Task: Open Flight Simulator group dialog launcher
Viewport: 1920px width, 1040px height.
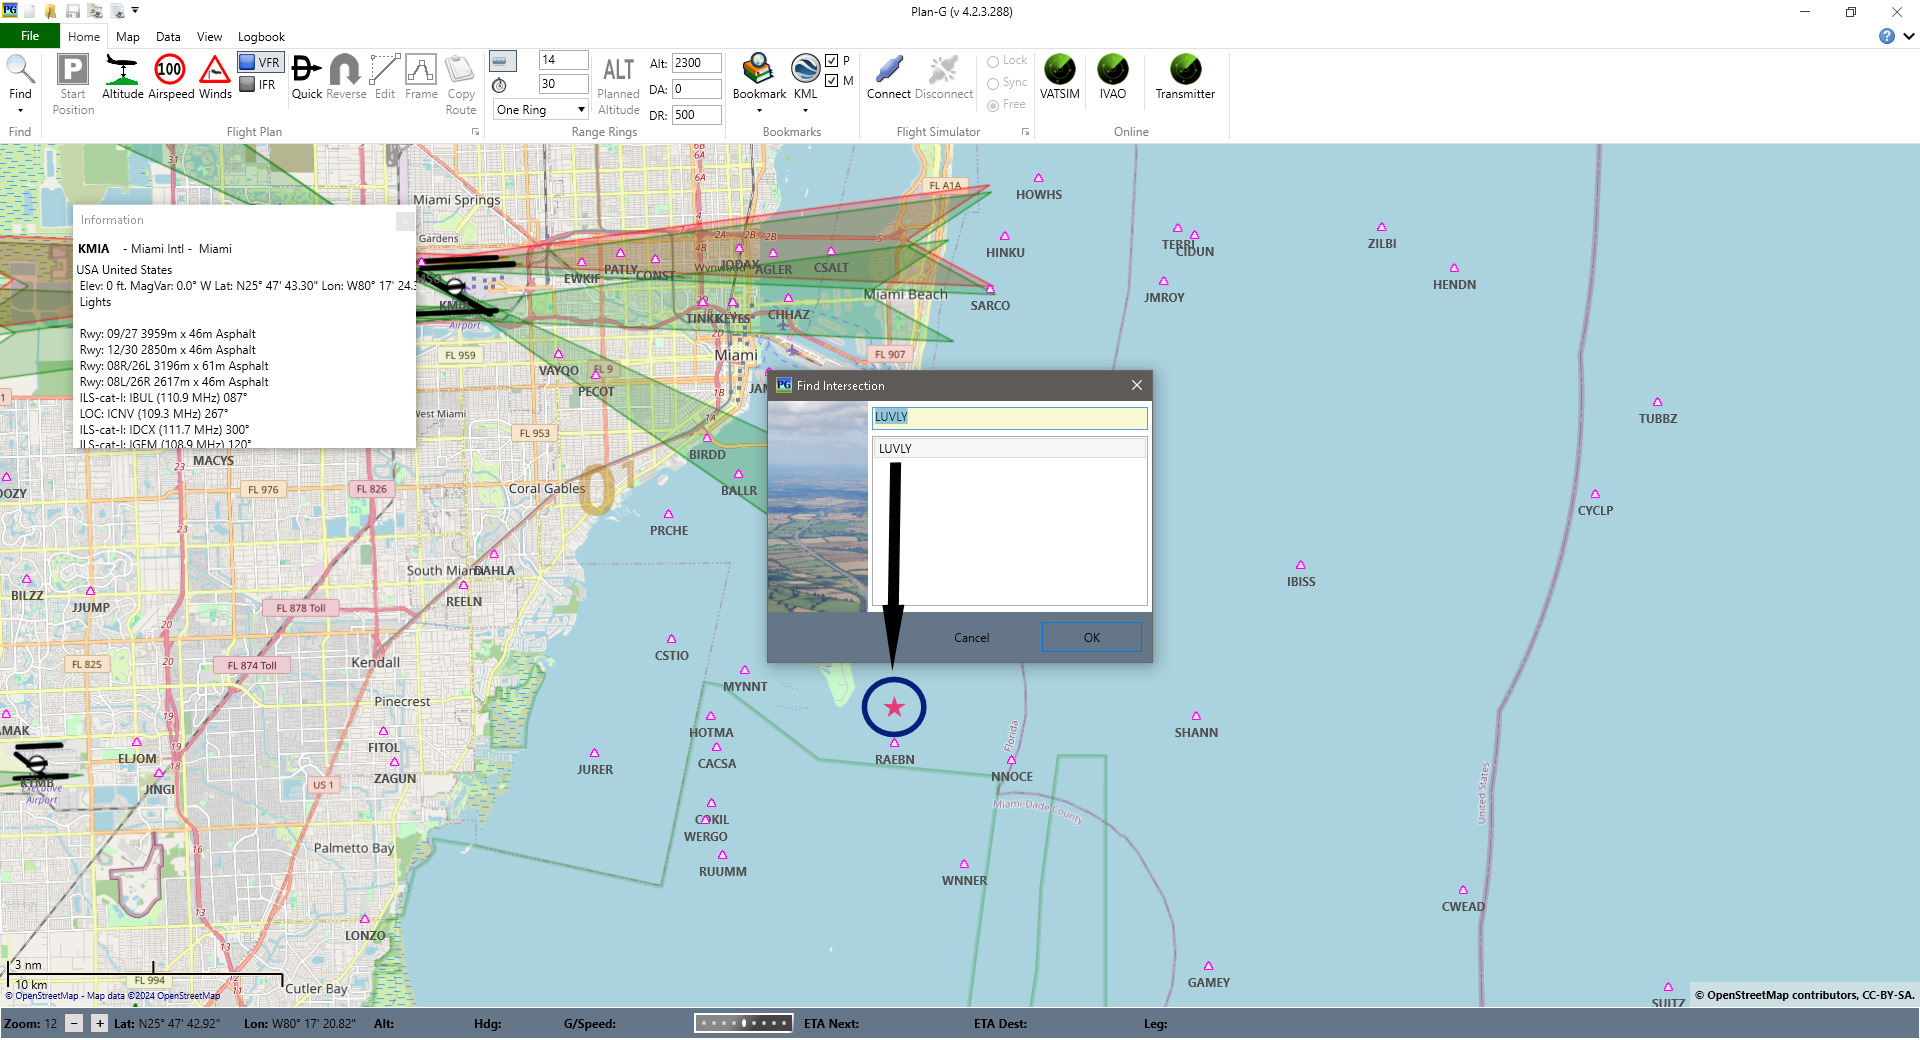Action: click(1025, 132)
